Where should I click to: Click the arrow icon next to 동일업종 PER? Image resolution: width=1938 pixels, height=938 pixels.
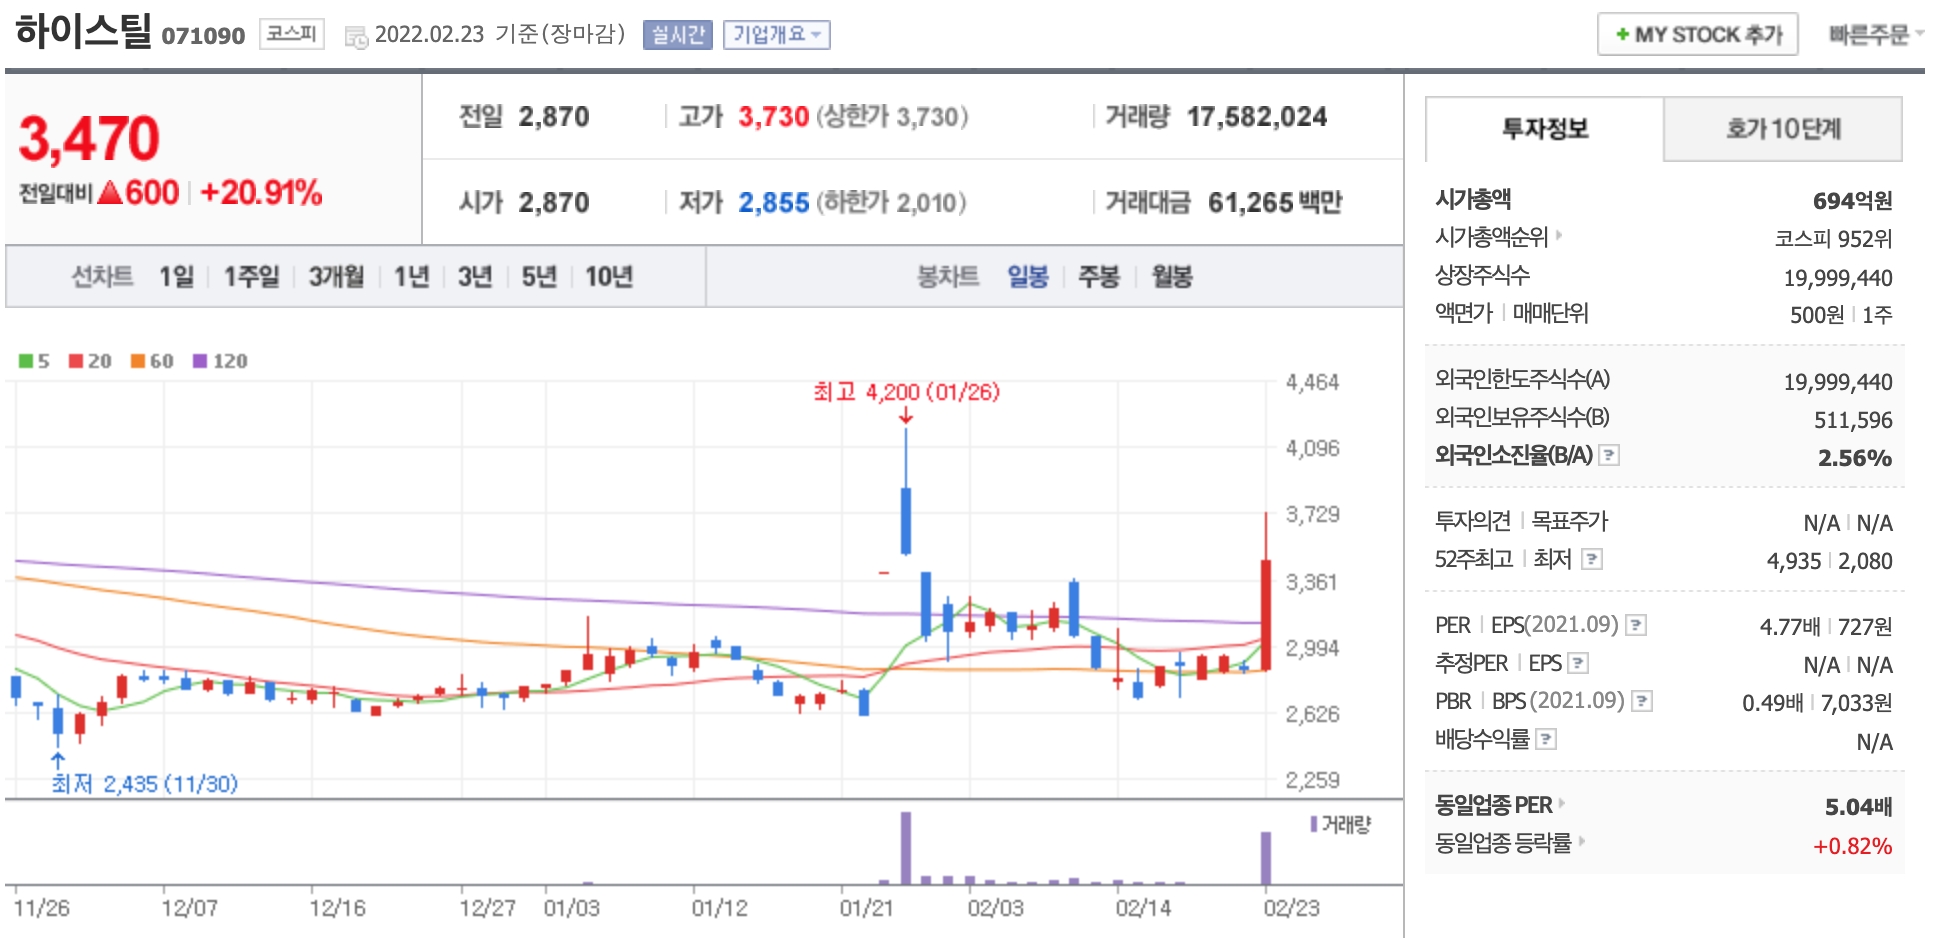coord(1562,803)
